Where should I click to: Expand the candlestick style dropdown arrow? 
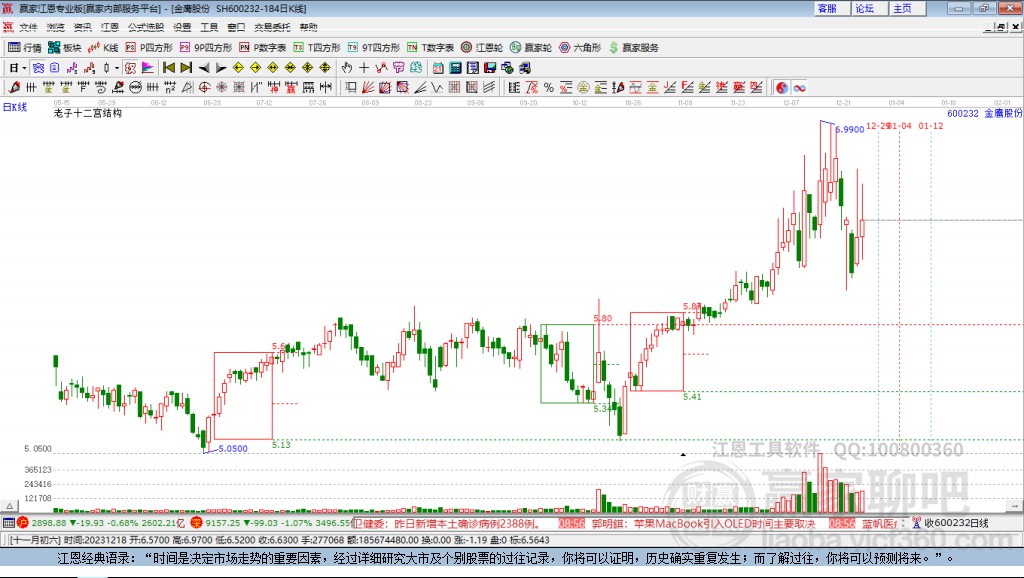[x=117, y=68]
